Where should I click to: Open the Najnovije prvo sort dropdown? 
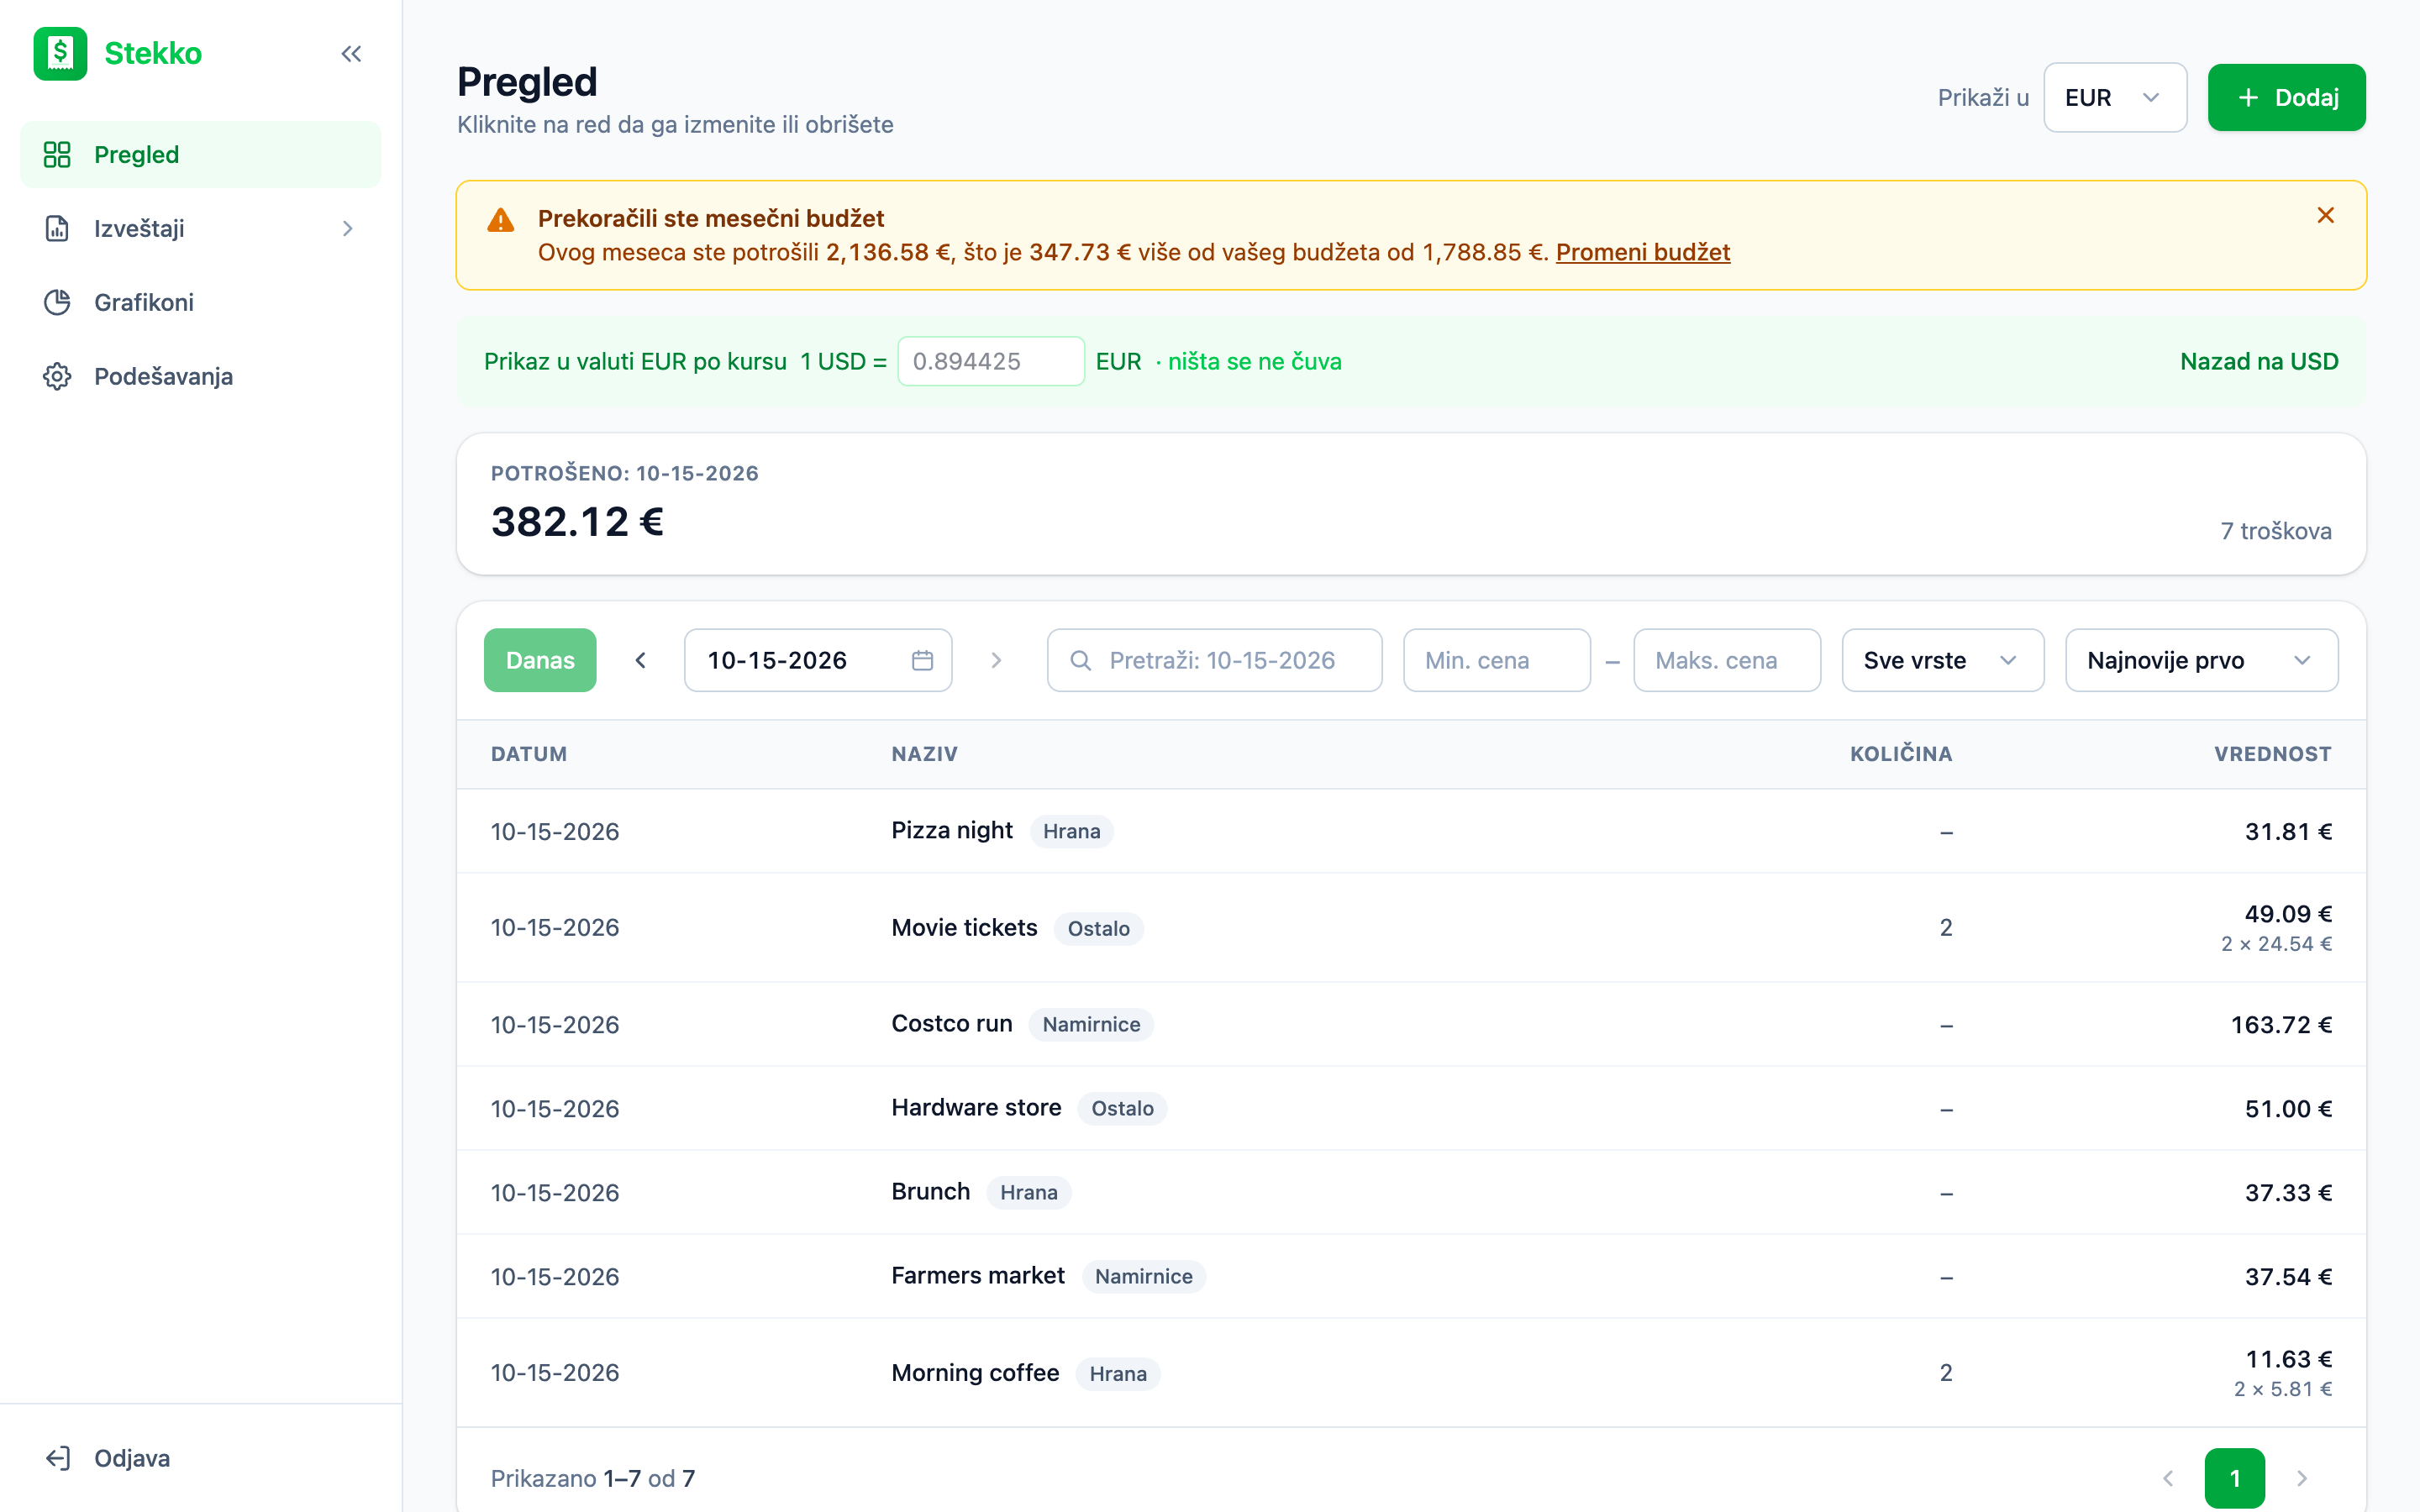pyautogui.click(x=2201, y=660)
